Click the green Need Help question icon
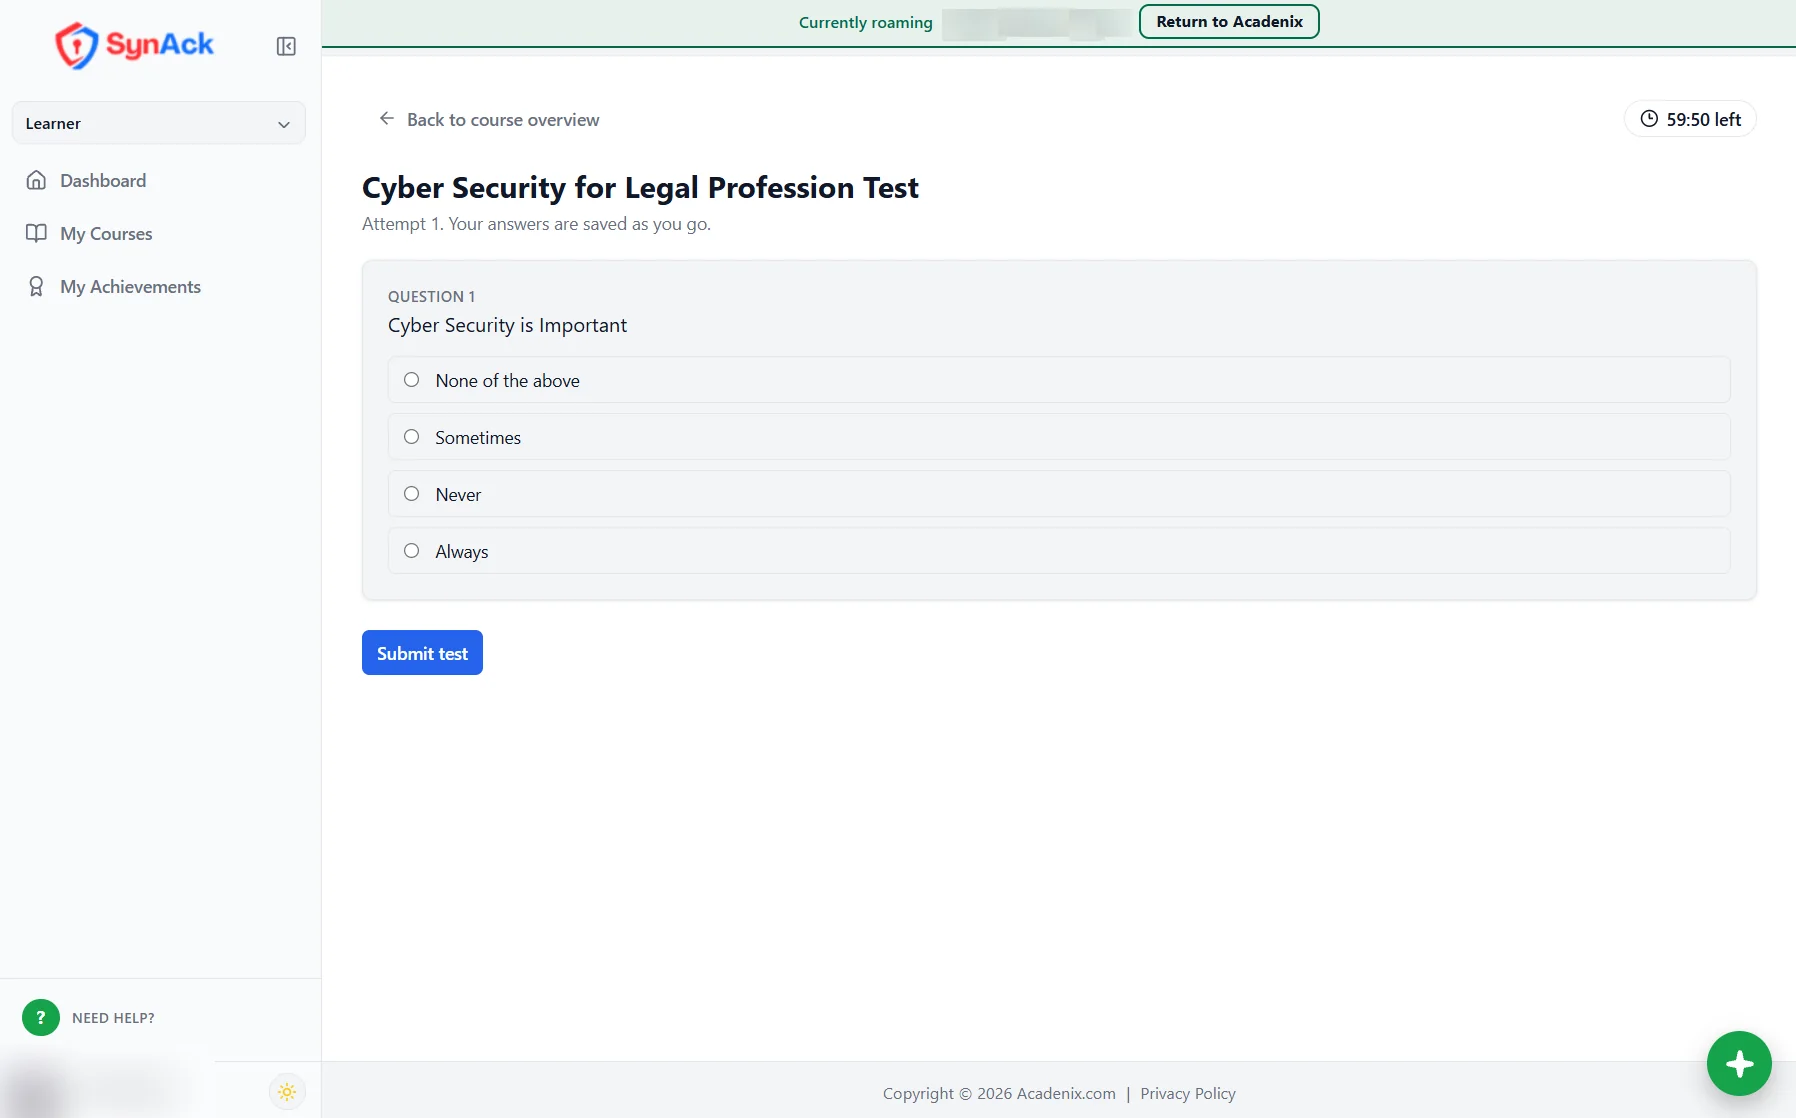The width and height of the screenshot is (1796, 1118). [x=41, y=1017]
